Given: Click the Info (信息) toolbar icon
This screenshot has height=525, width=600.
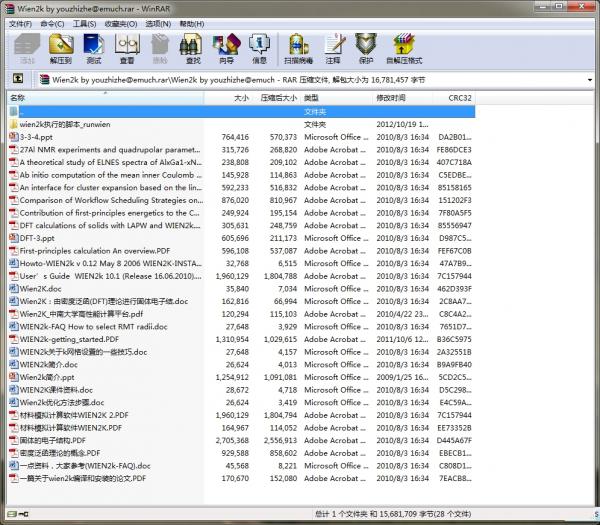Looking at the screenshot, I should (x=259, y=48).
